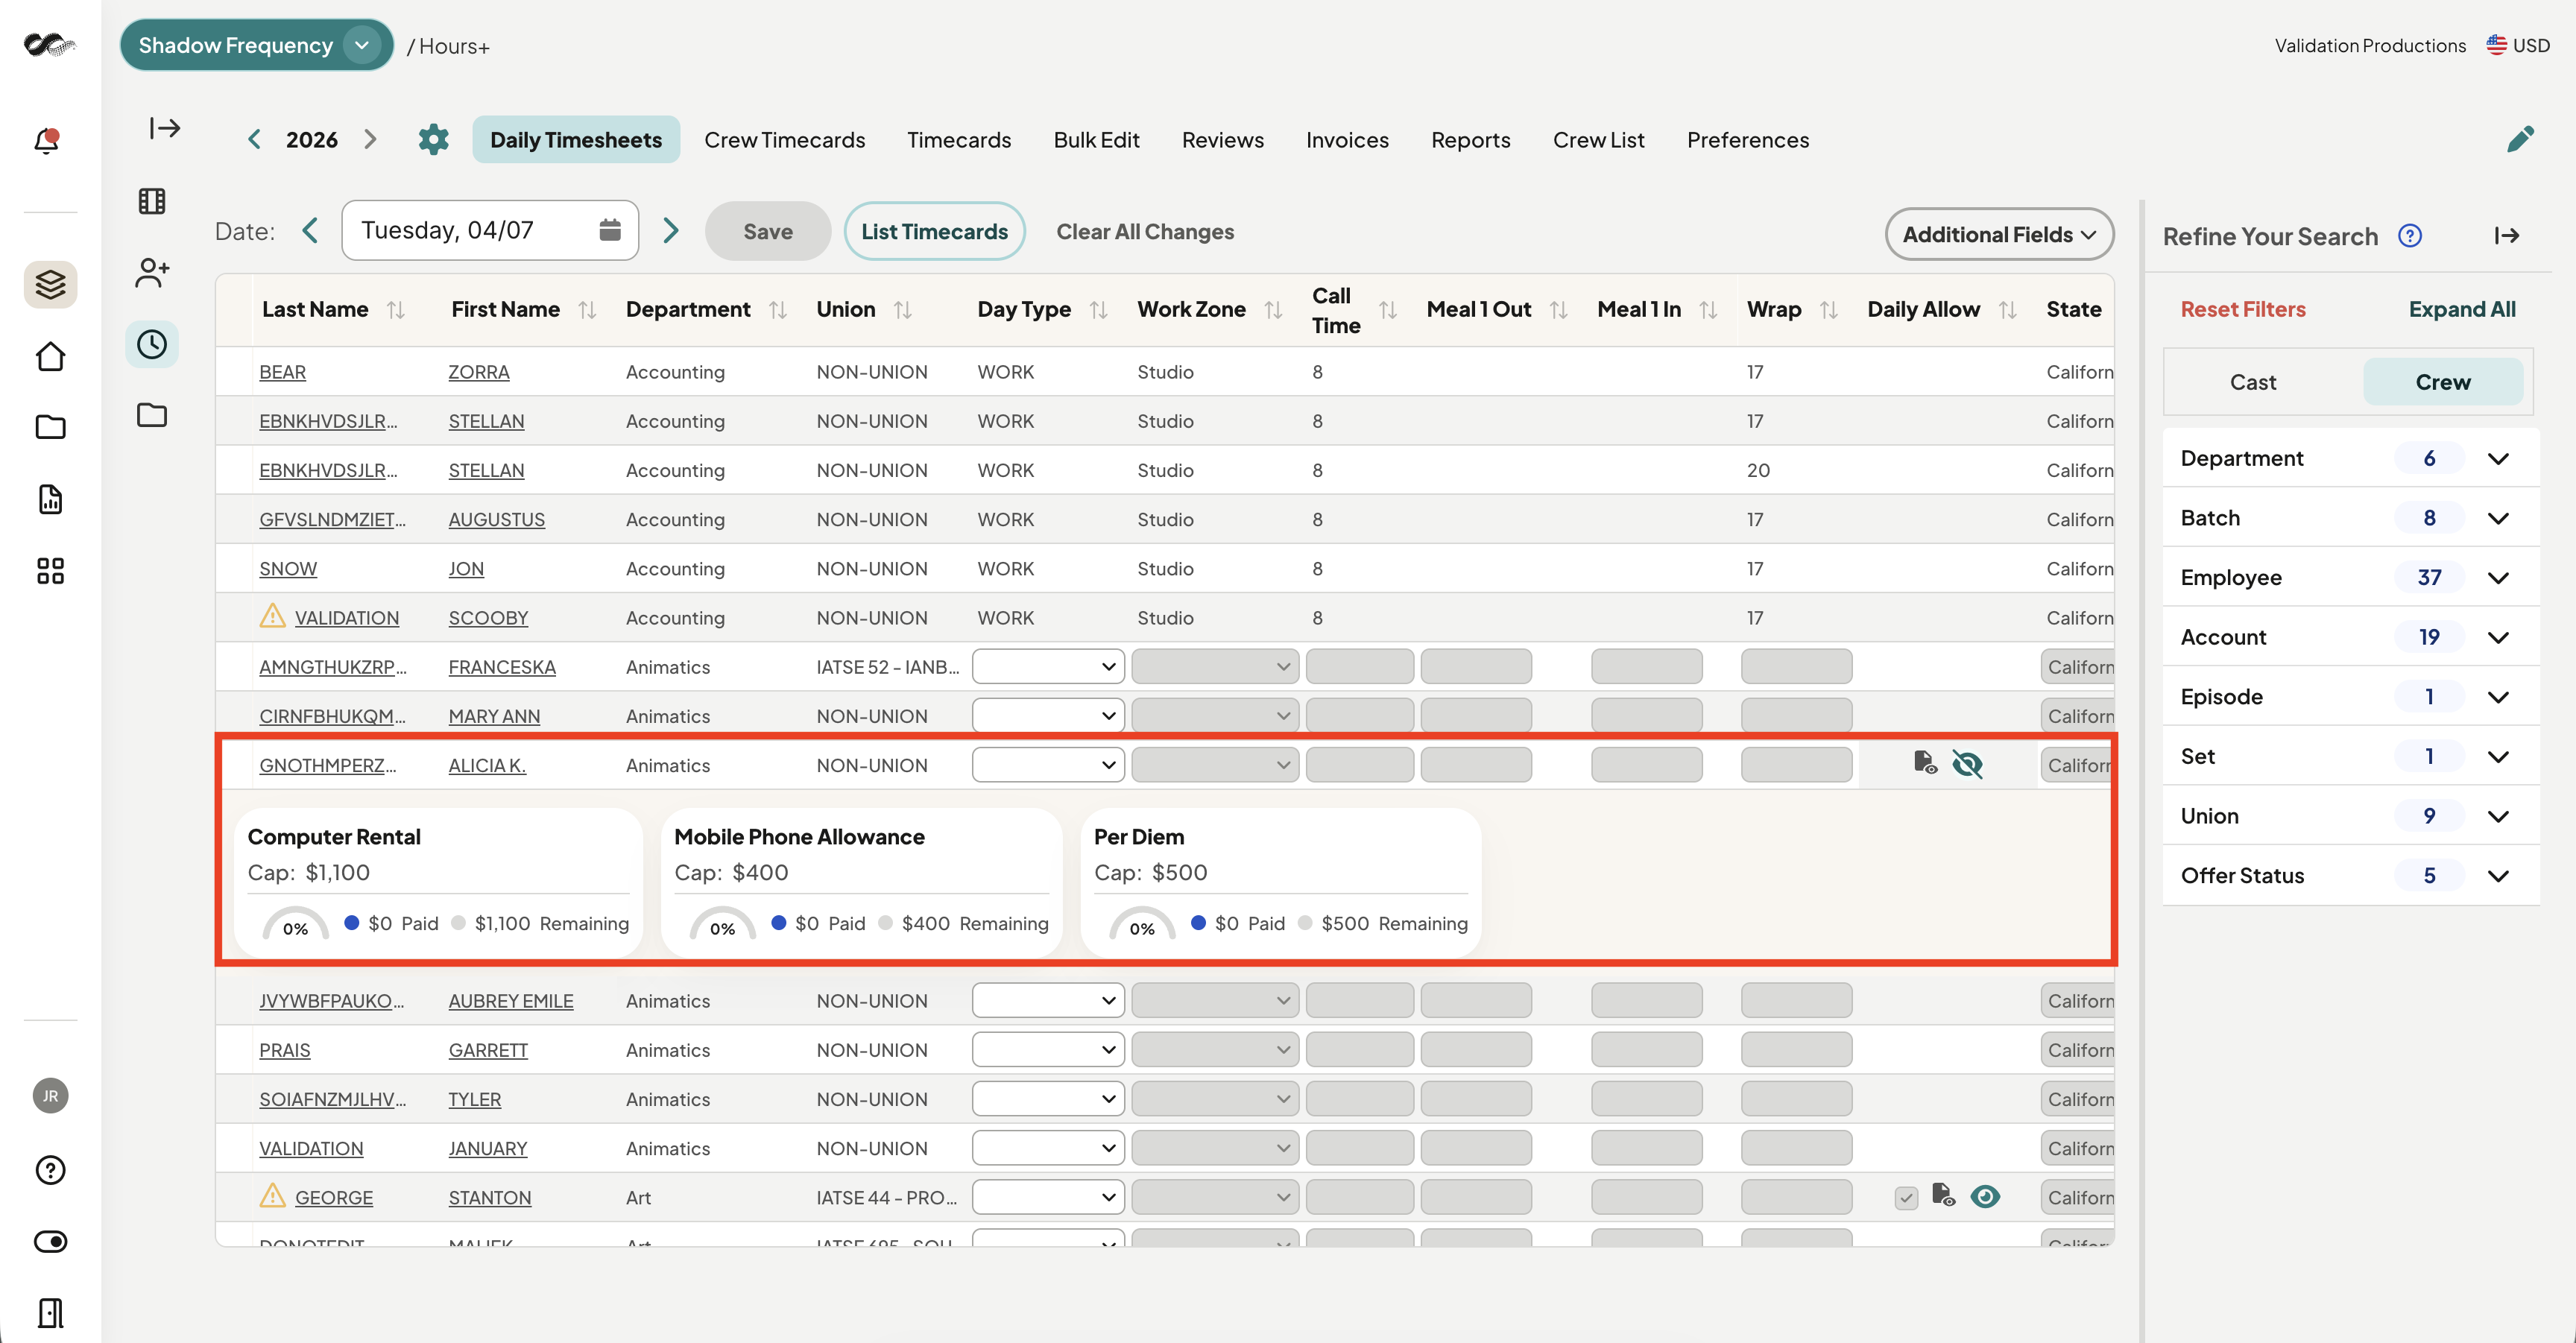Click the date field showing Tuesday, 04/07

[490, 230]
